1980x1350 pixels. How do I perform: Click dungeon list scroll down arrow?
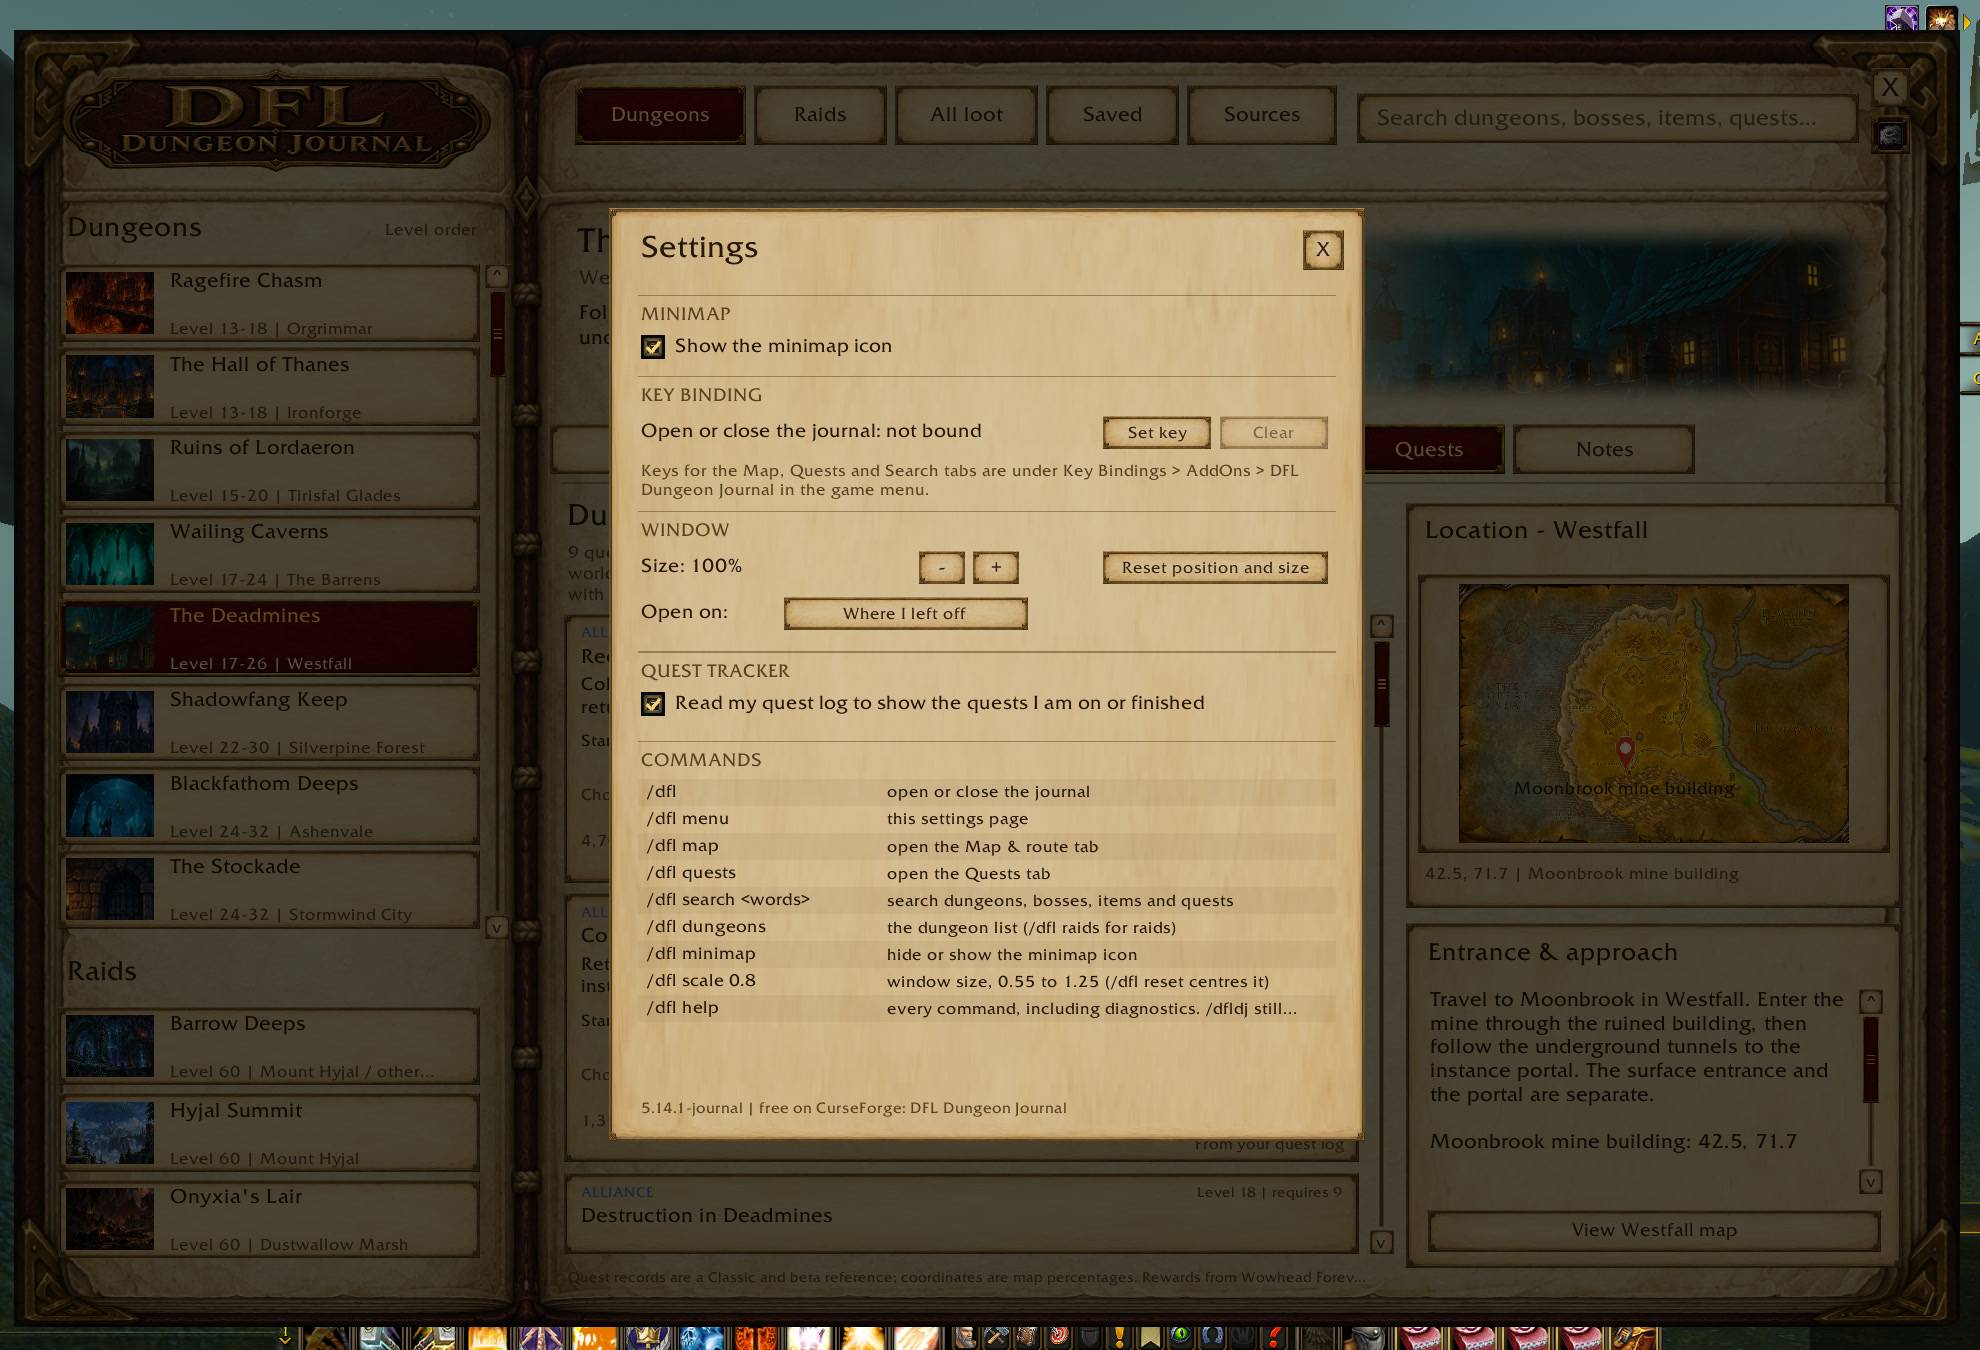[x=496, y=928]
